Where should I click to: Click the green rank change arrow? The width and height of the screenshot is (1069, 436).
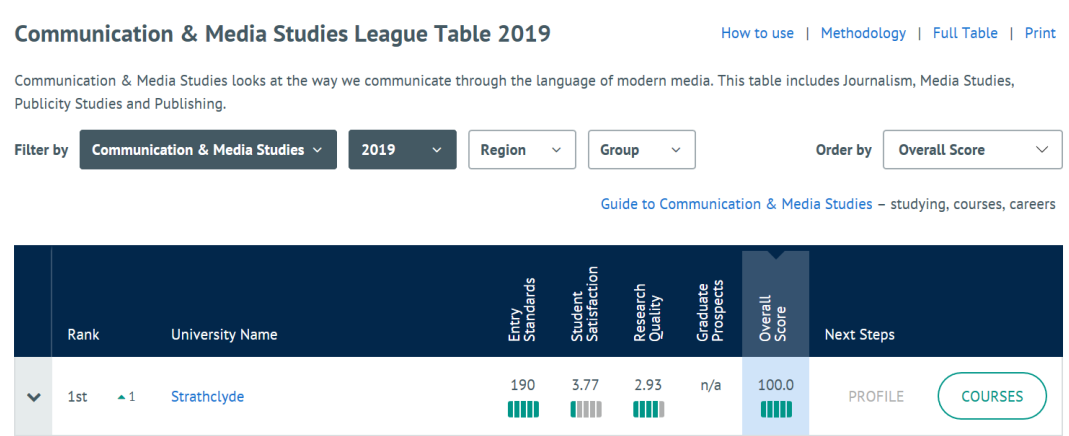pos(122,397)
